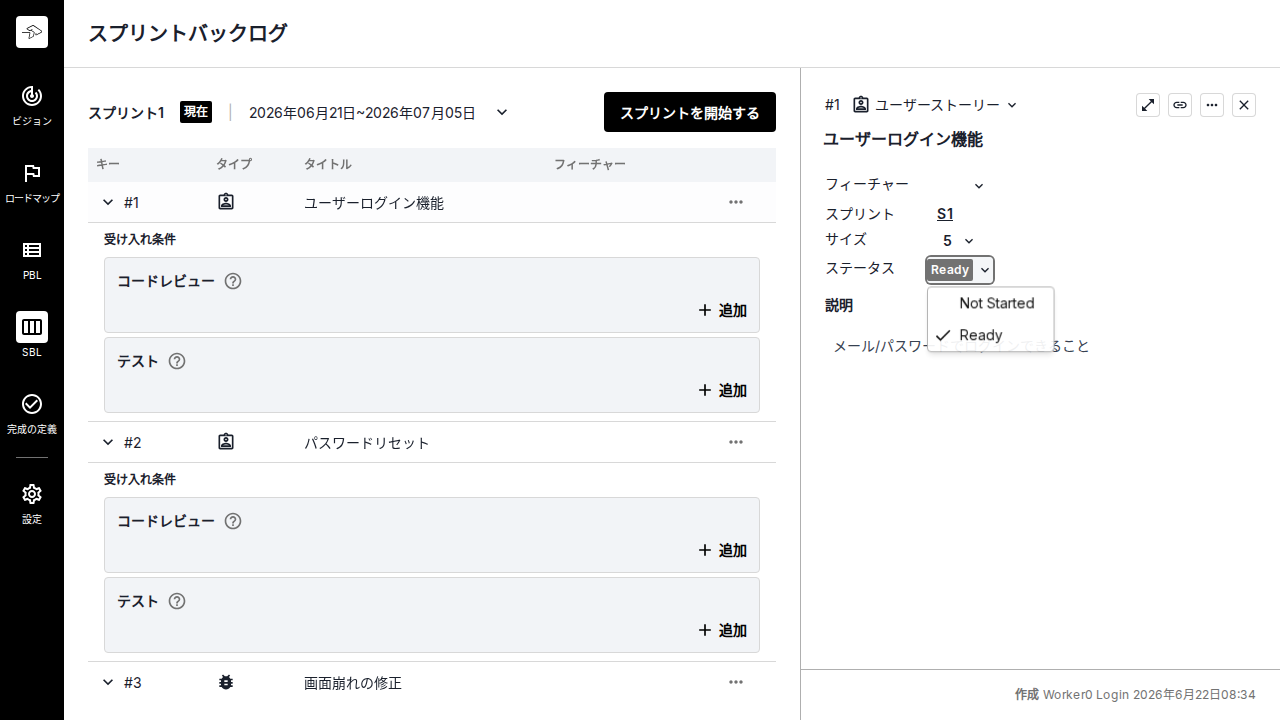
Task: Select Ready status option
Action: (x=990, y=335)
